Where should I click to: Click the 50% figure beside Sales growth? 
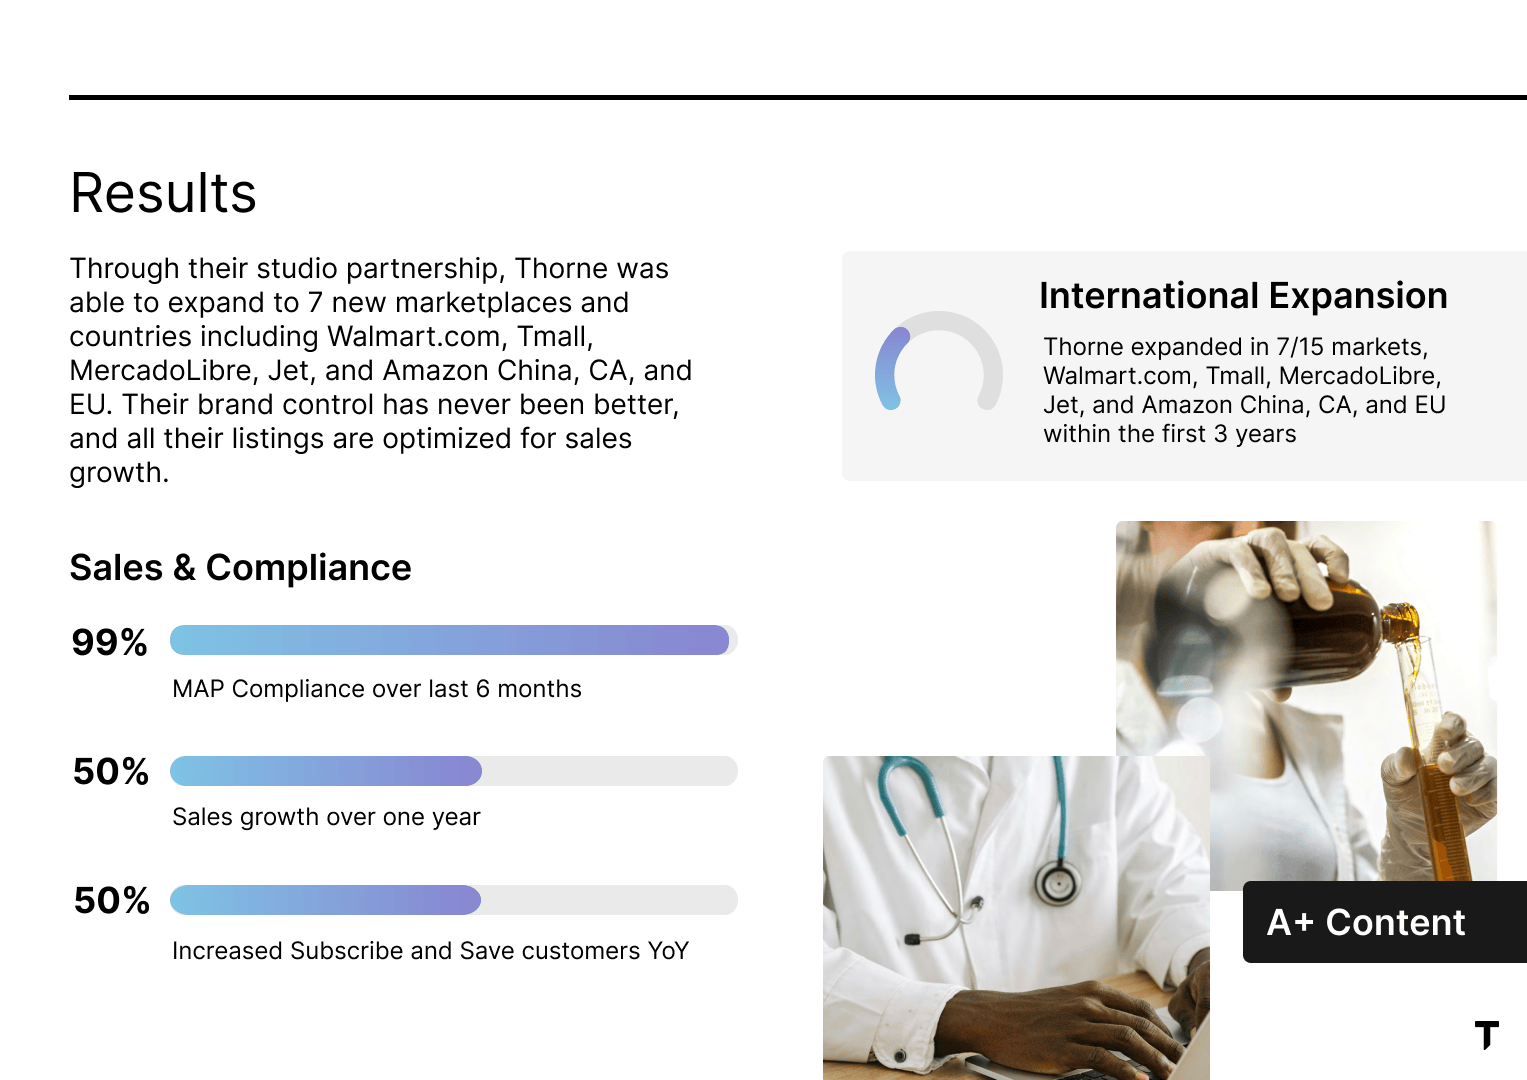point(111,771)
